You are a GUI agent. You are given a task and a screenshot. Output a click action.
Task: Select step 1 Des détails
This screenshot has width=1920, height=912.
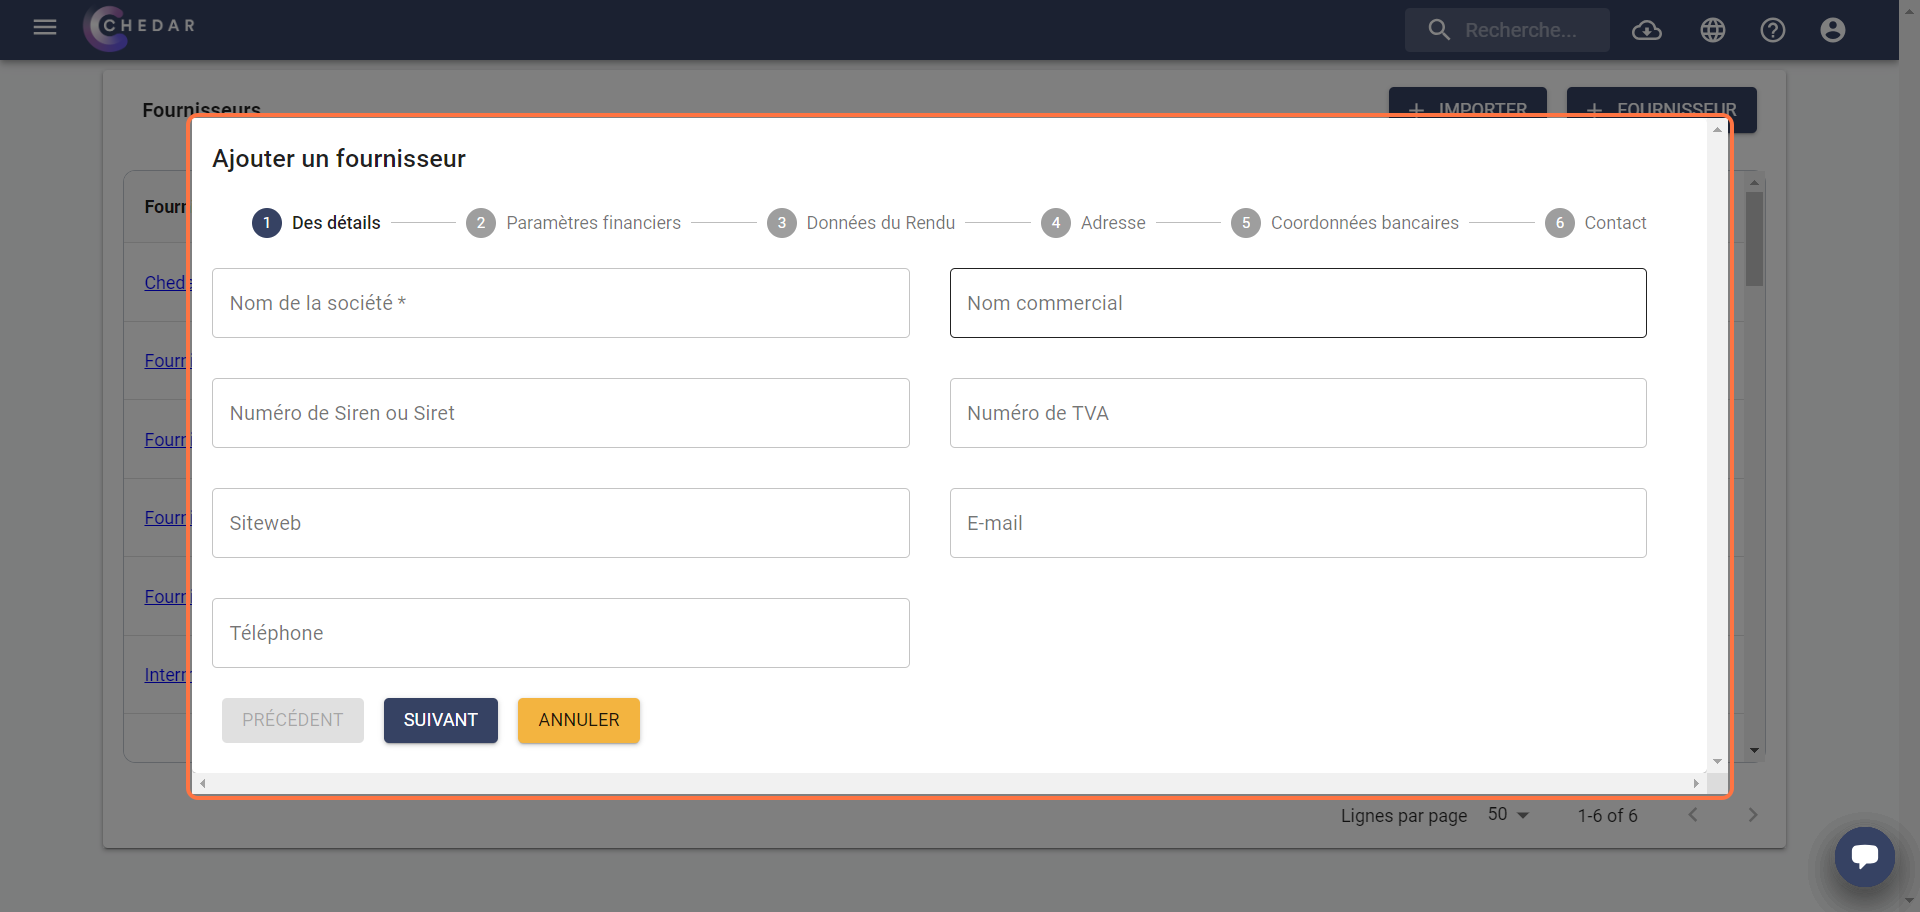pos(316,223)
